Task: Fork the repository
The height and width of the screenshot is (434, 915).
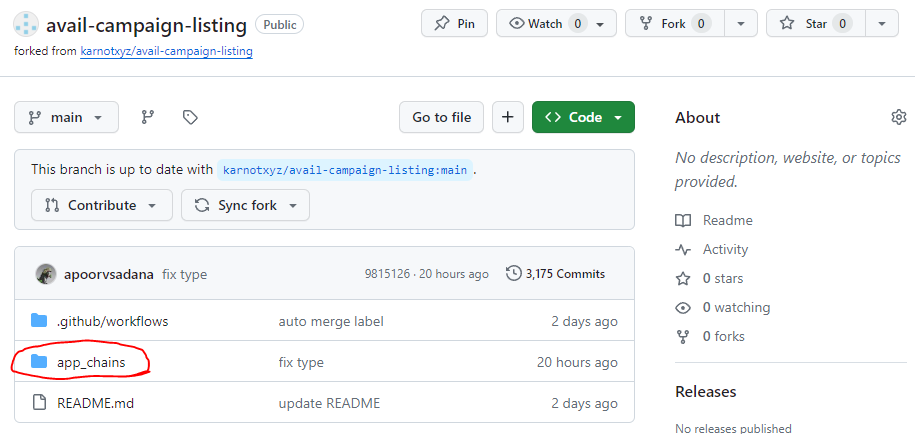Action: pyautogui.click(x=675, y=23)
